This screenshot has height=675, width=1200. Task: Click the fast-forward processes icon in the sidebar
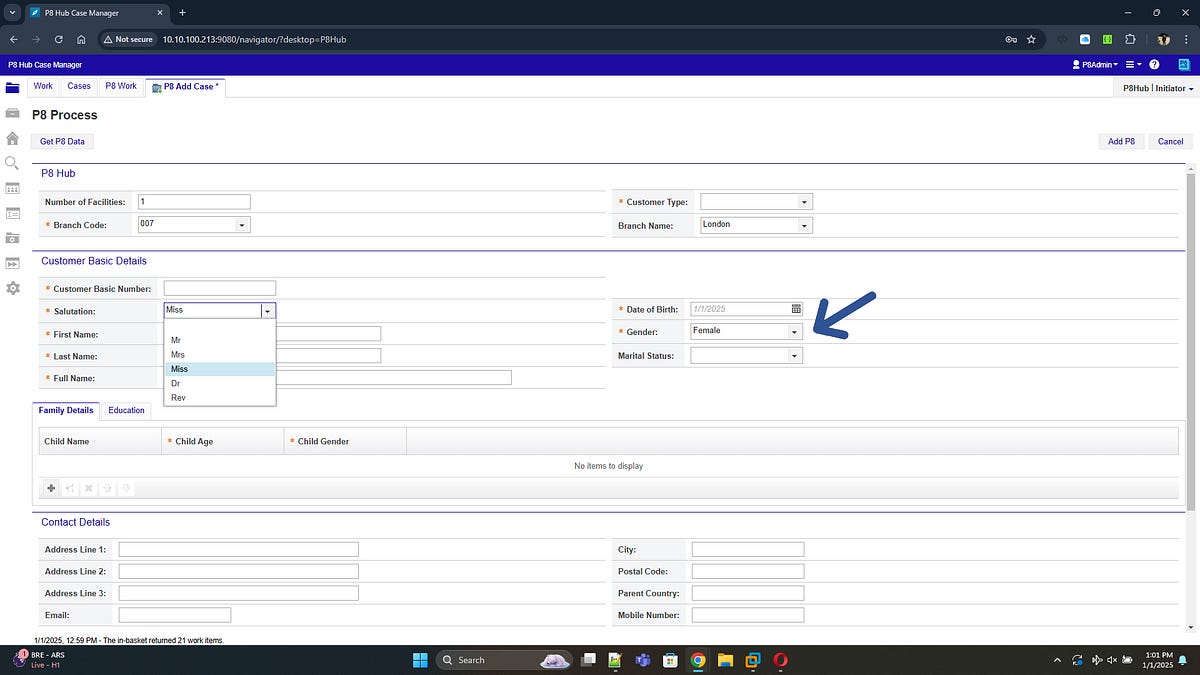tap(12, 263)
